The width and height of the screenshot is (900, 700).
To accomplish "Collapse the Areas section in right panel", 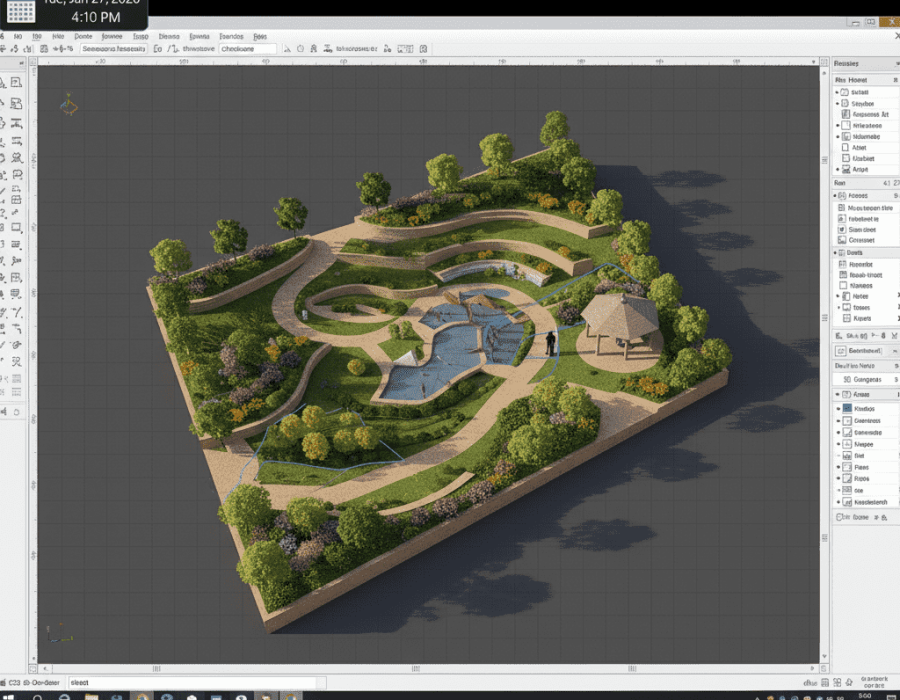I will coord(838,395).
